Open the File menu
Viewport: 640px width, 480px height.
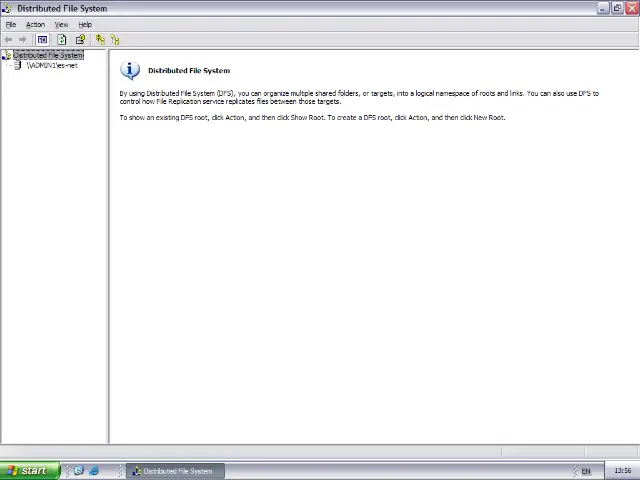point(11,25)
